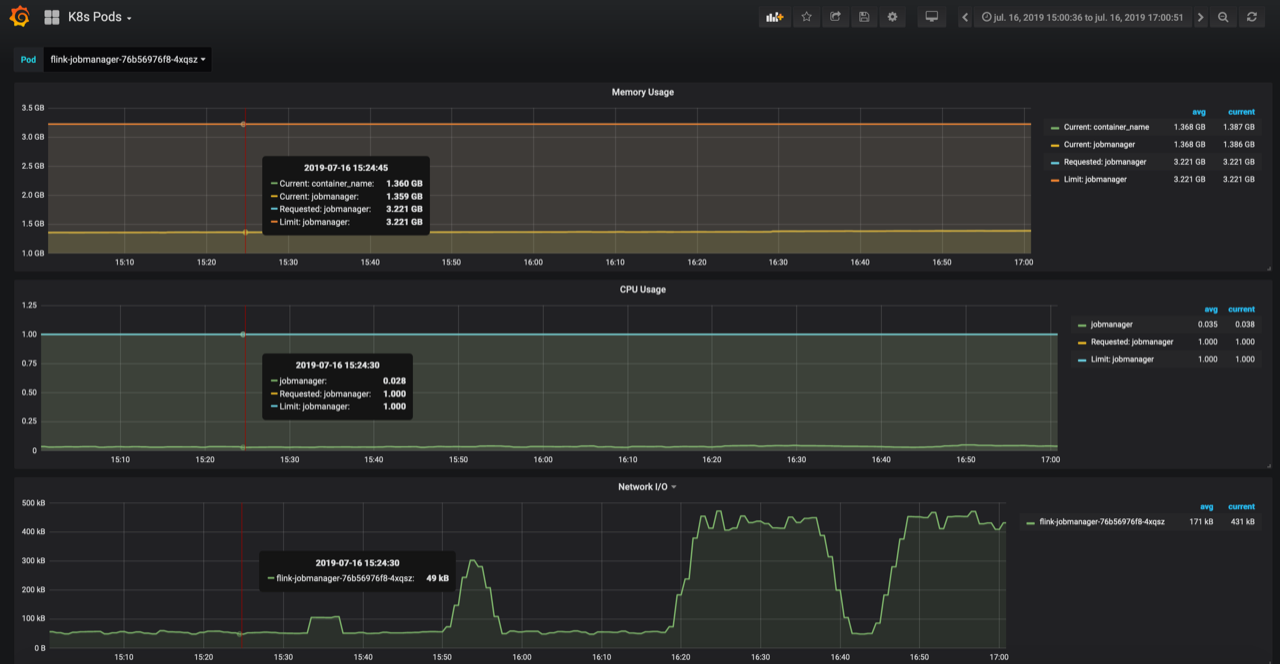Star this dashboard as favorite

[806, 17]
